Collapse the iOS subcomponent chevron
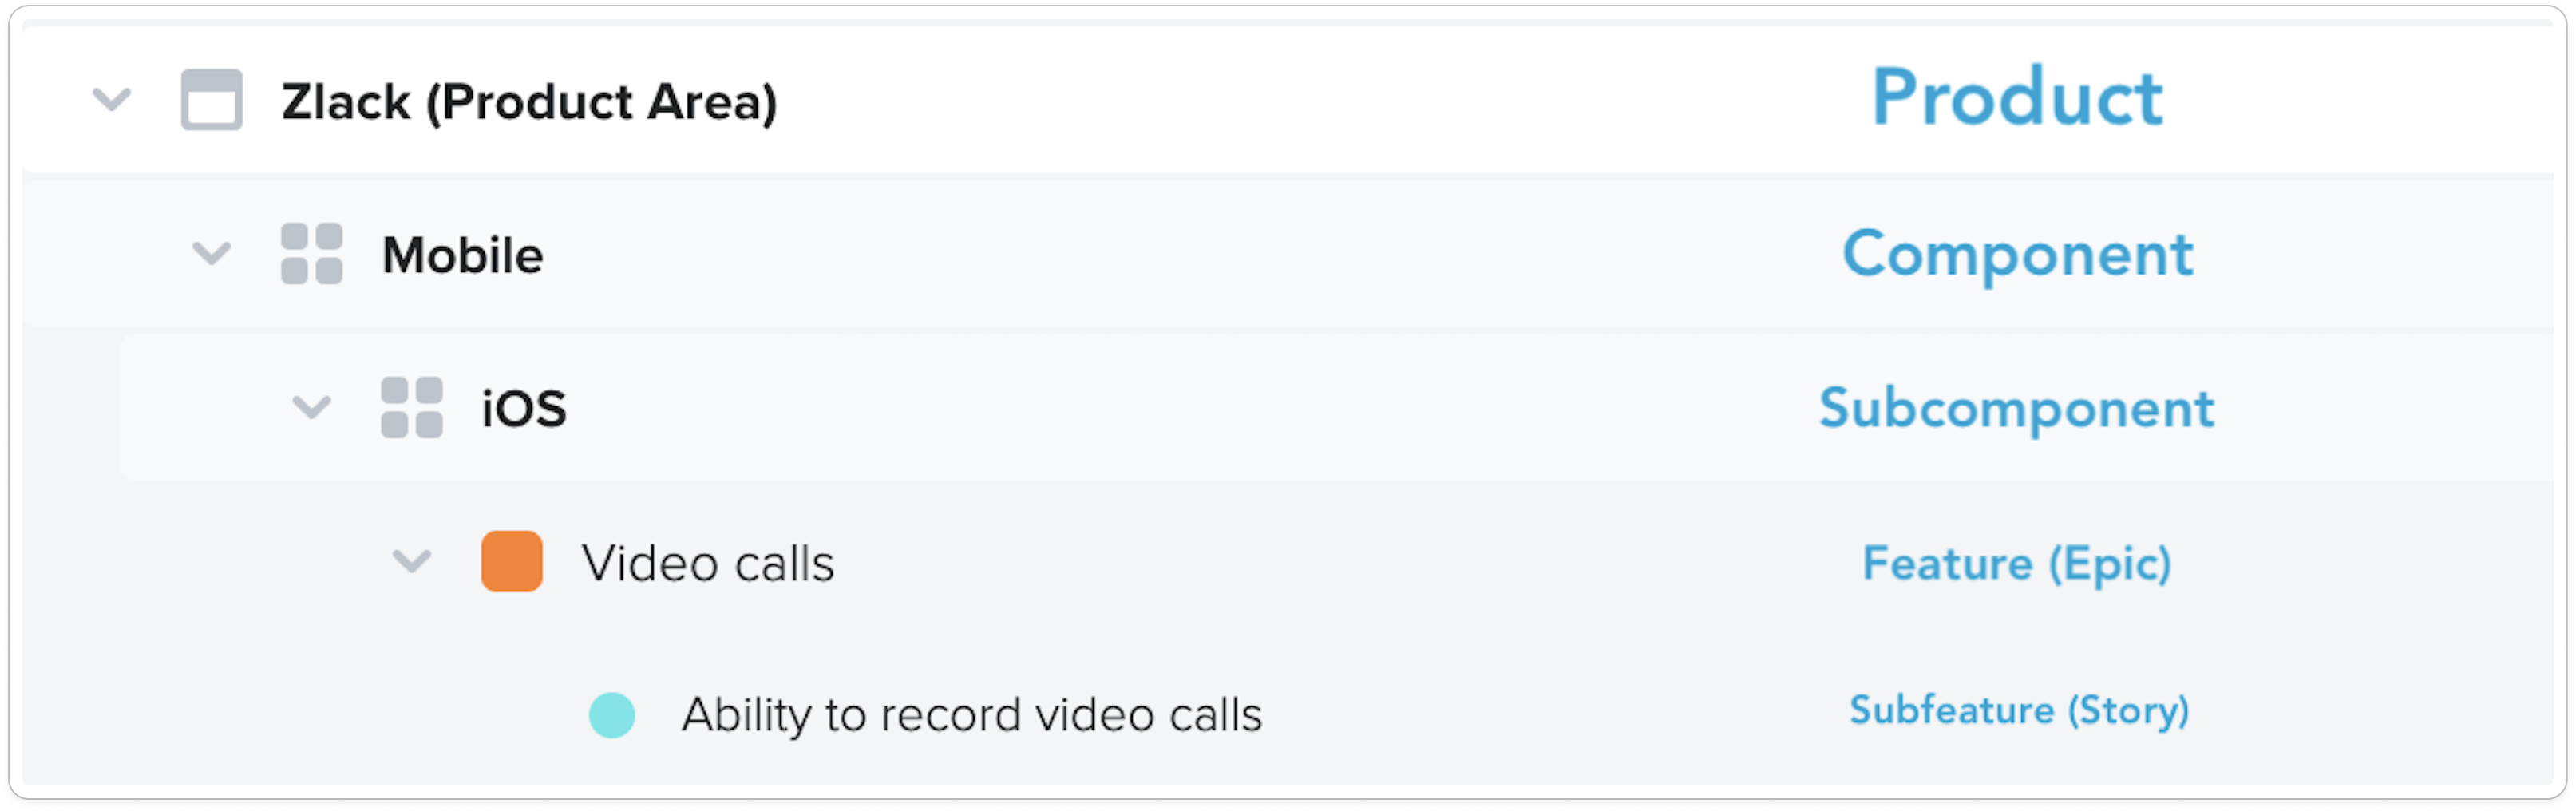The height and width of the screenshot is (811, 2576). [x=311, y=408]
